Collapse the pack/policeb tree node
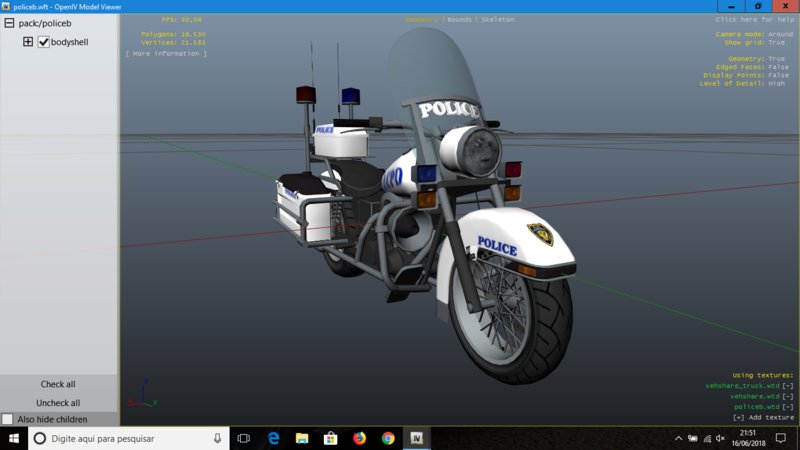Screen dimensions: 800x450 pos(9,23)
